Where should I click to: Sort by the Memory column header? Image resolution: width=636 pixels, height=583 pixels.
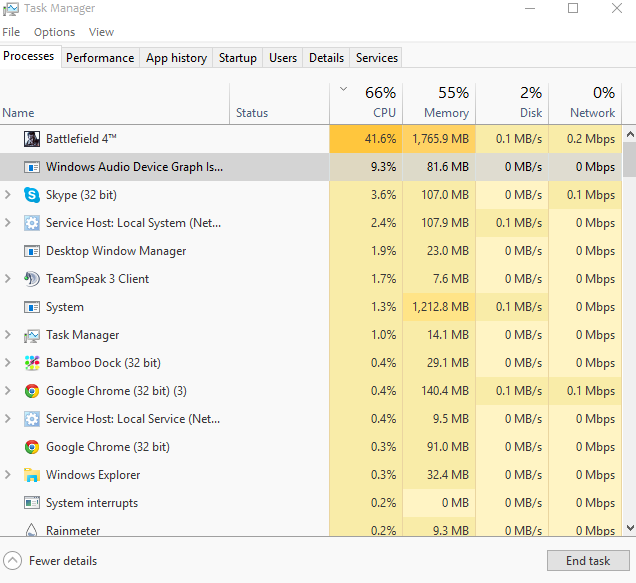[x=439, y=103]
